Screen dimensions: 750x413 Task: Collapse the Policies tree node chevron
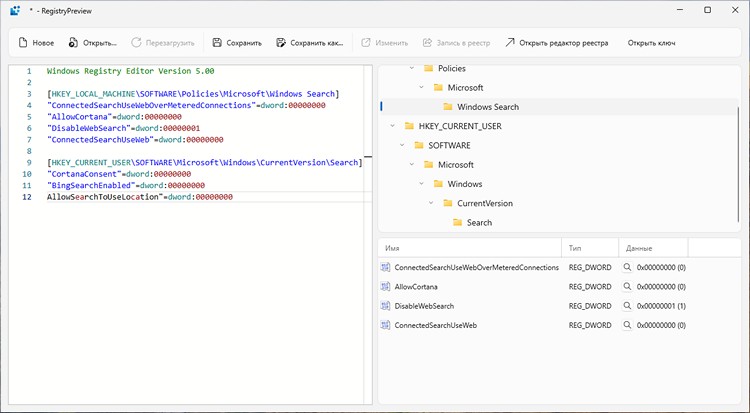(x=412, y=68)
